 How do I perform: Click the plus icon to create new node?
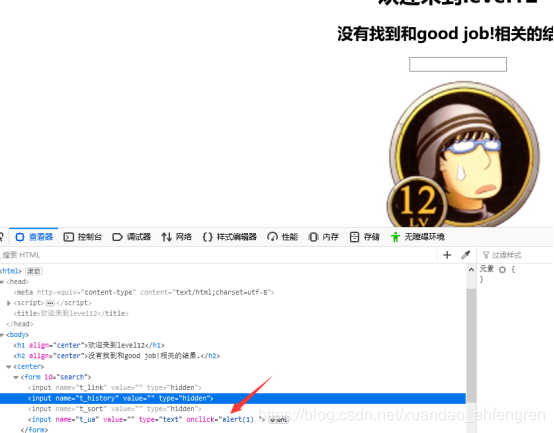tap(447, 255)
